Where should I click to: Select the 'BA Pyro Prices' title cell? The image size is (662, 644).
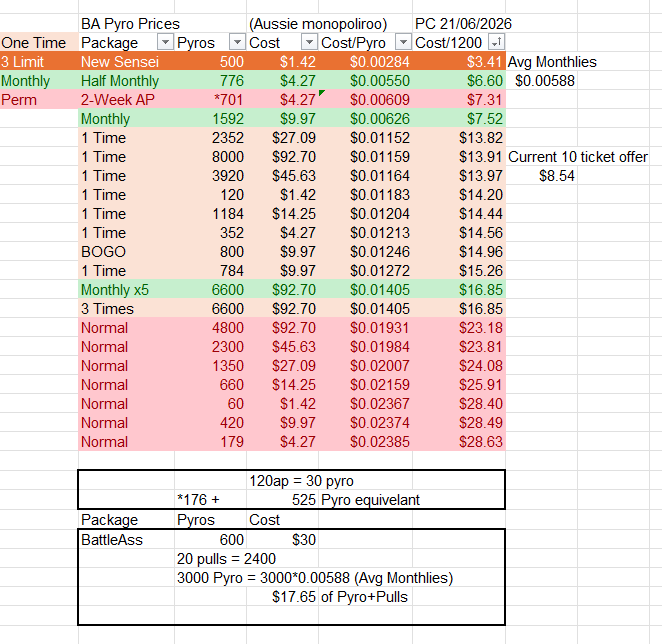pyautogui.click(x=130, y=24)
